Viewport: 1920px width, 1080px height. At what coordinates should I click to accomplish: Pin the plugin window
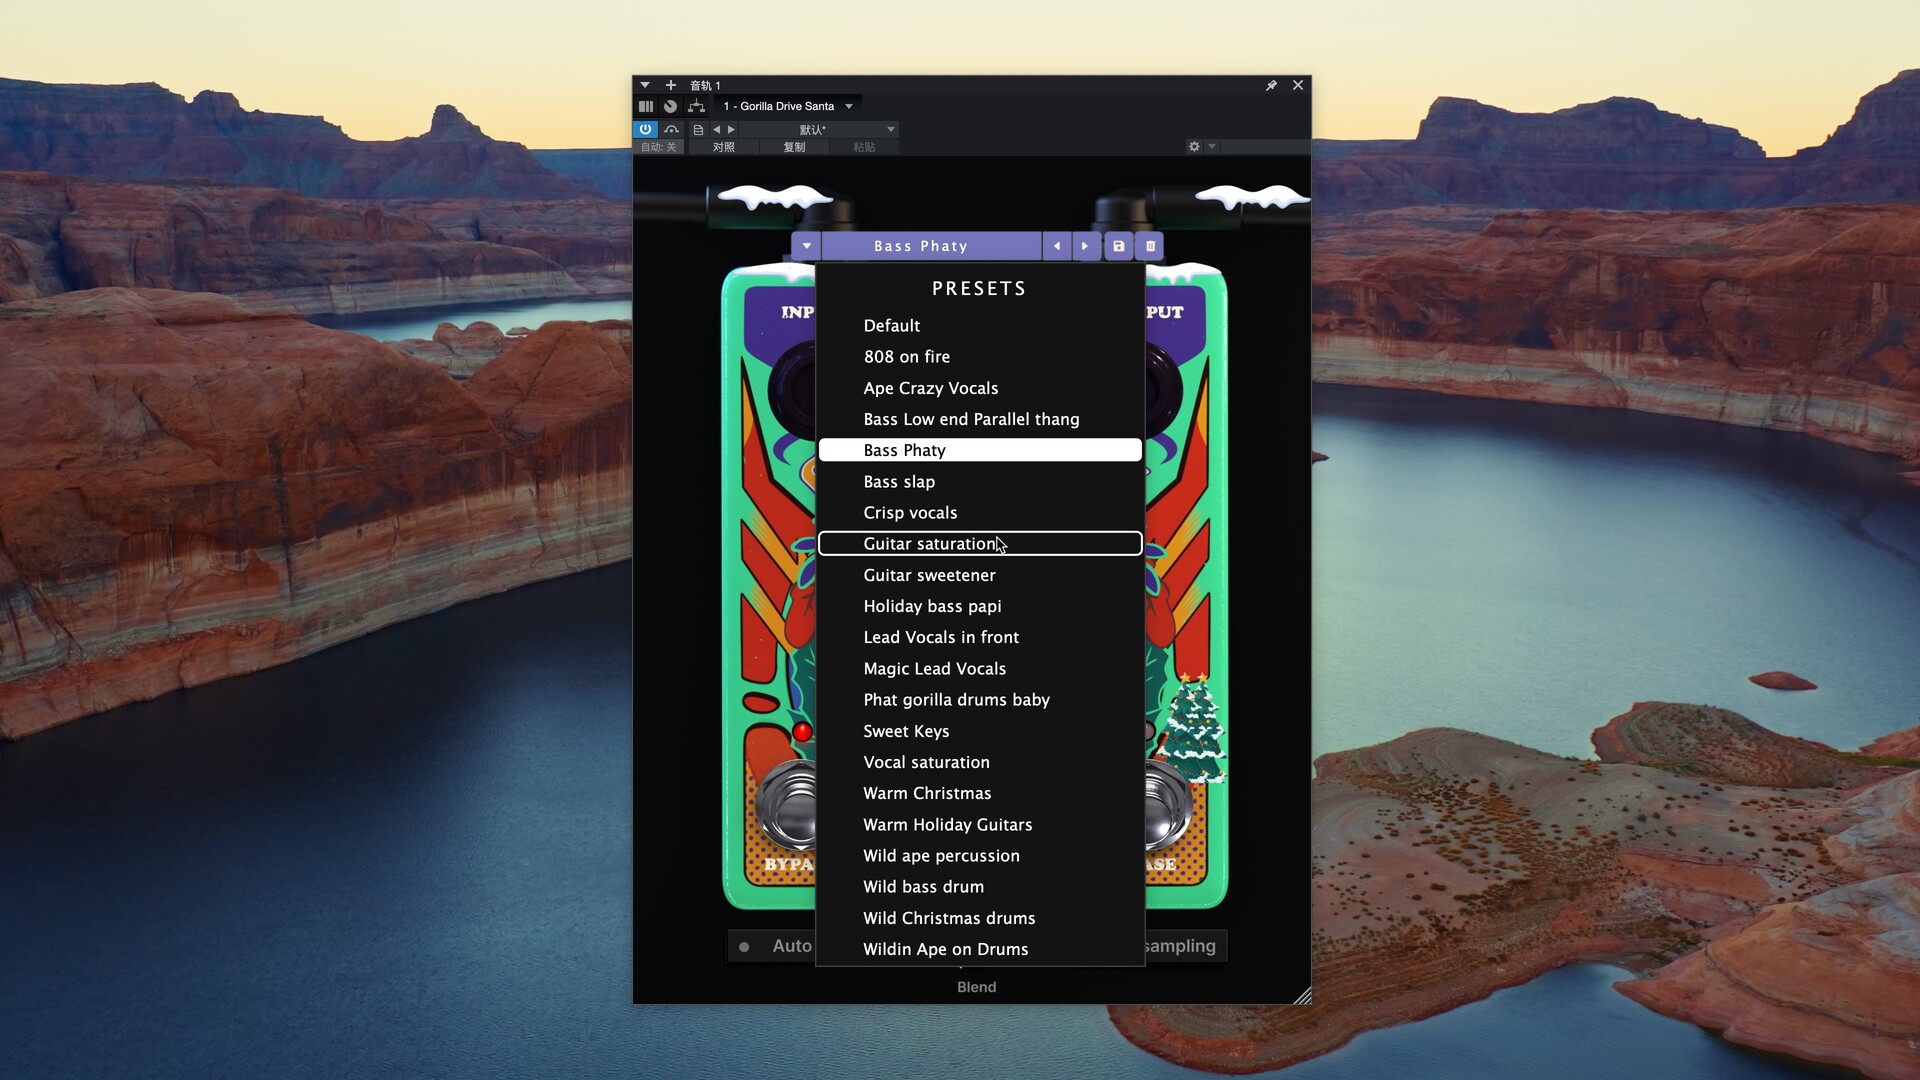click(x=1271, y=86)
